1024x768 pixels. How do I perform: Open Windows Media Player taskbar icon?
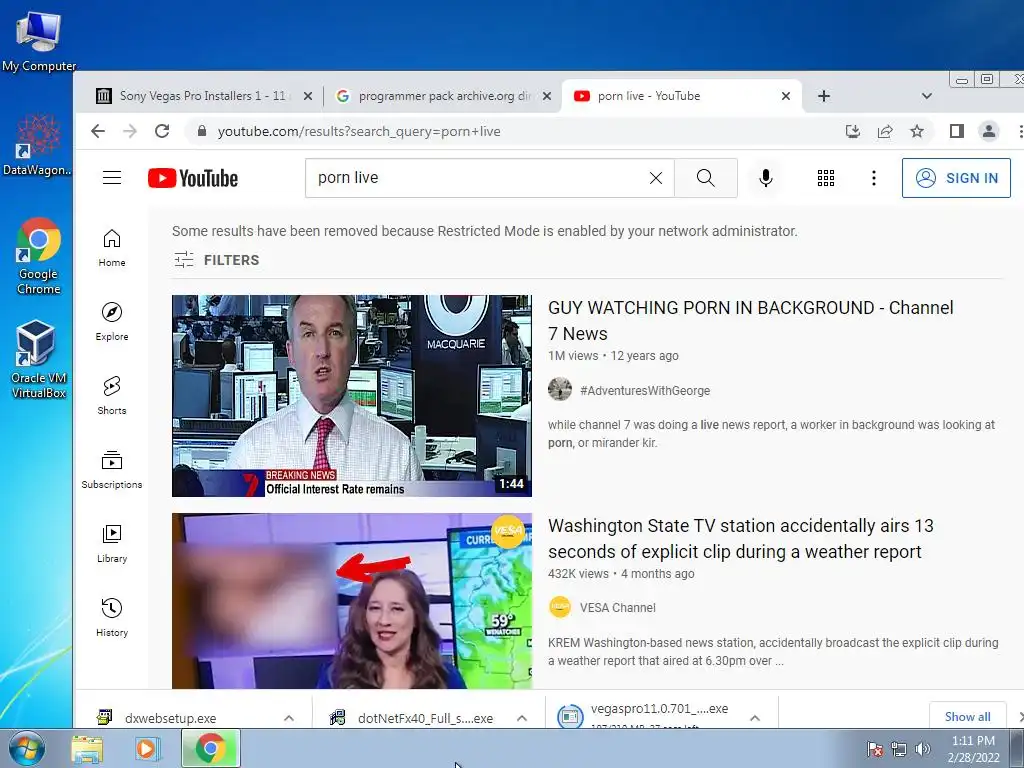click(148, 748)
